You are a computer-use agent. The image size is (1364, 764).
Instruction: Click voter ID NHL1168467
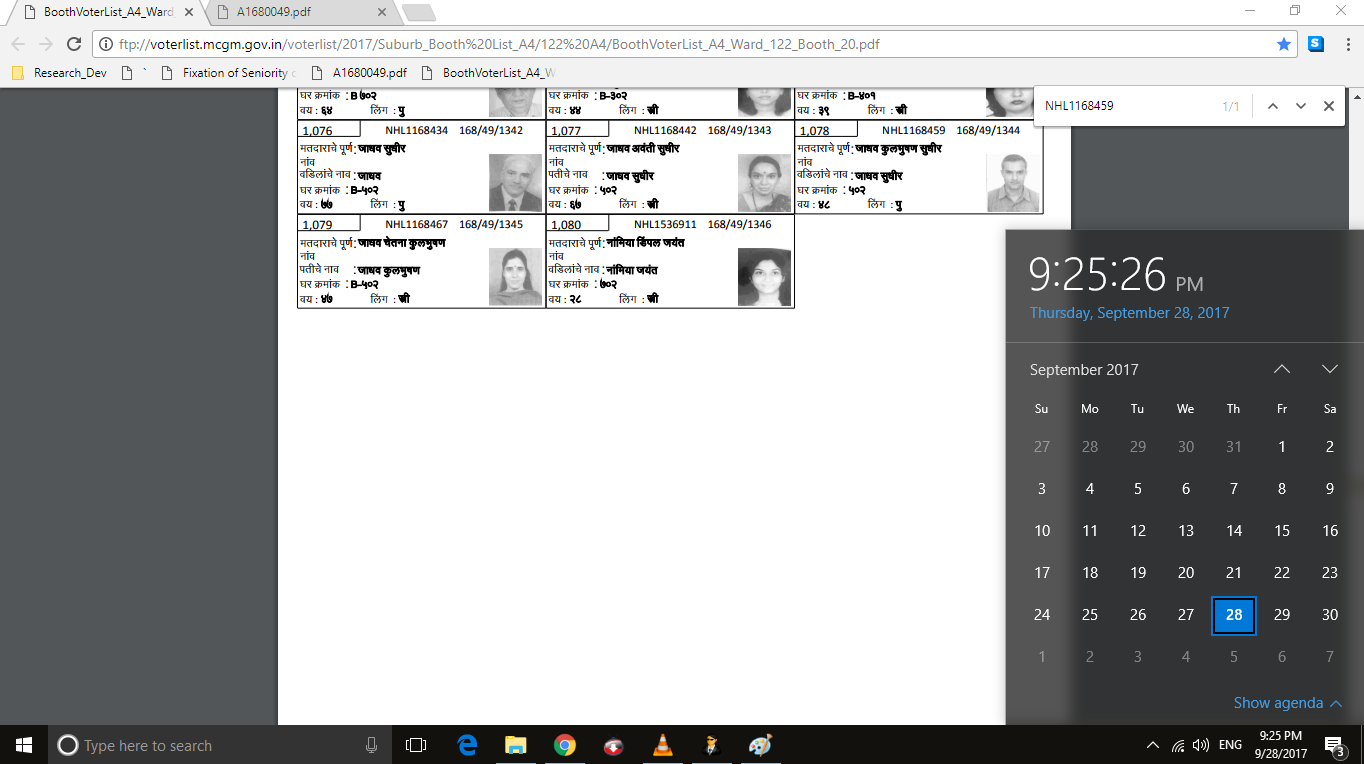416,224
